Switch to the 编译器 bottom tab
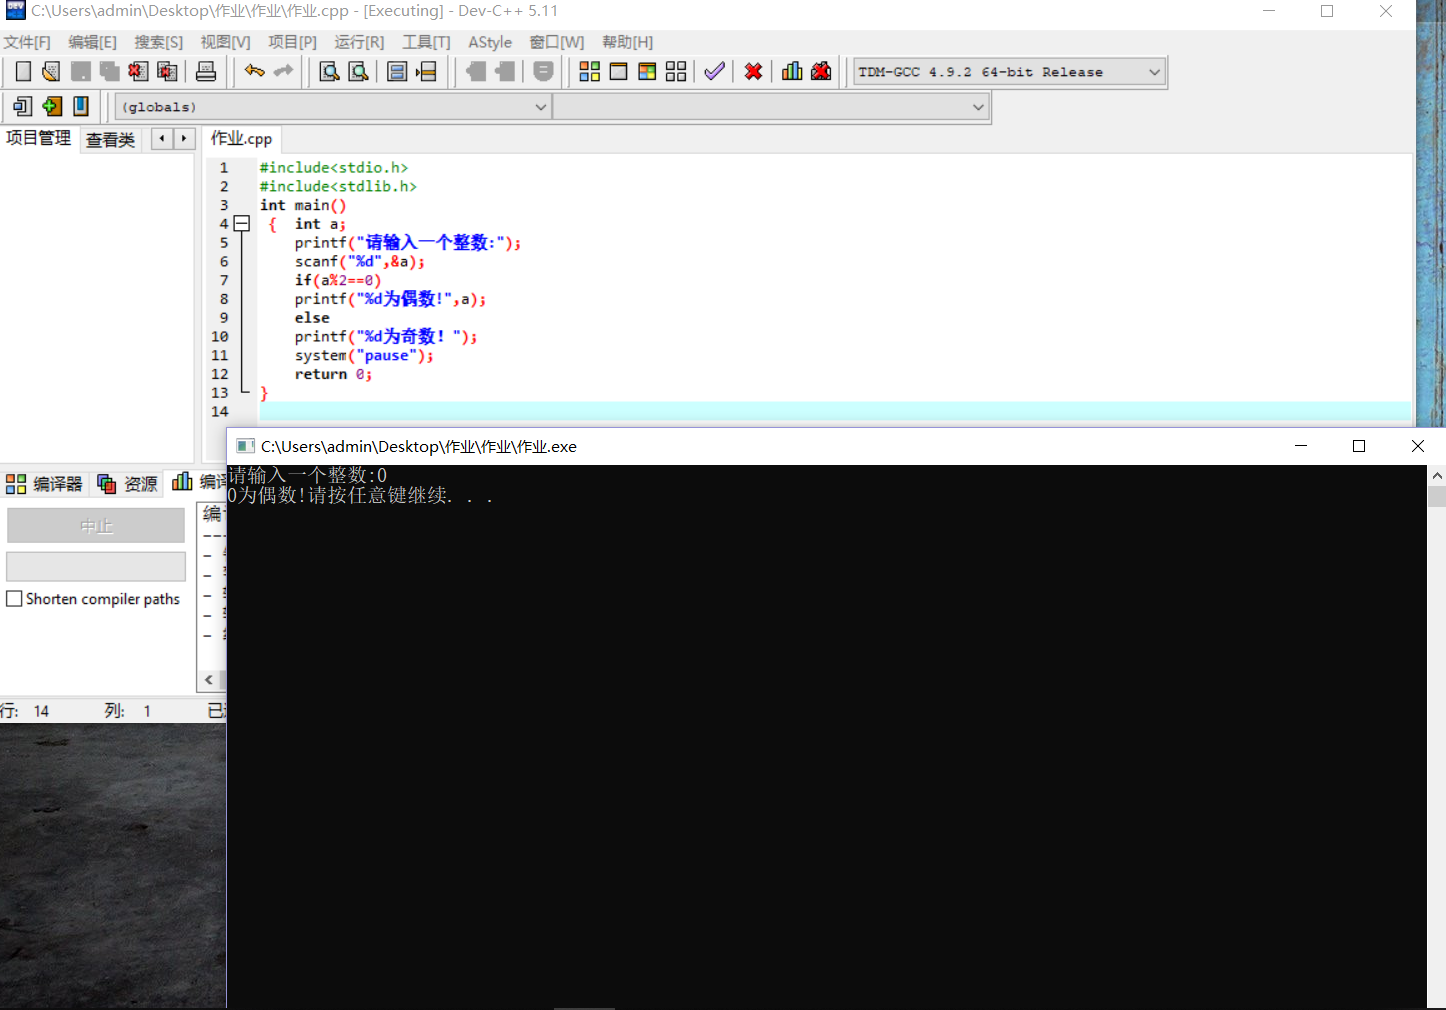The height and width of the screenshot is (1010, 1446). tap(45, 484)
